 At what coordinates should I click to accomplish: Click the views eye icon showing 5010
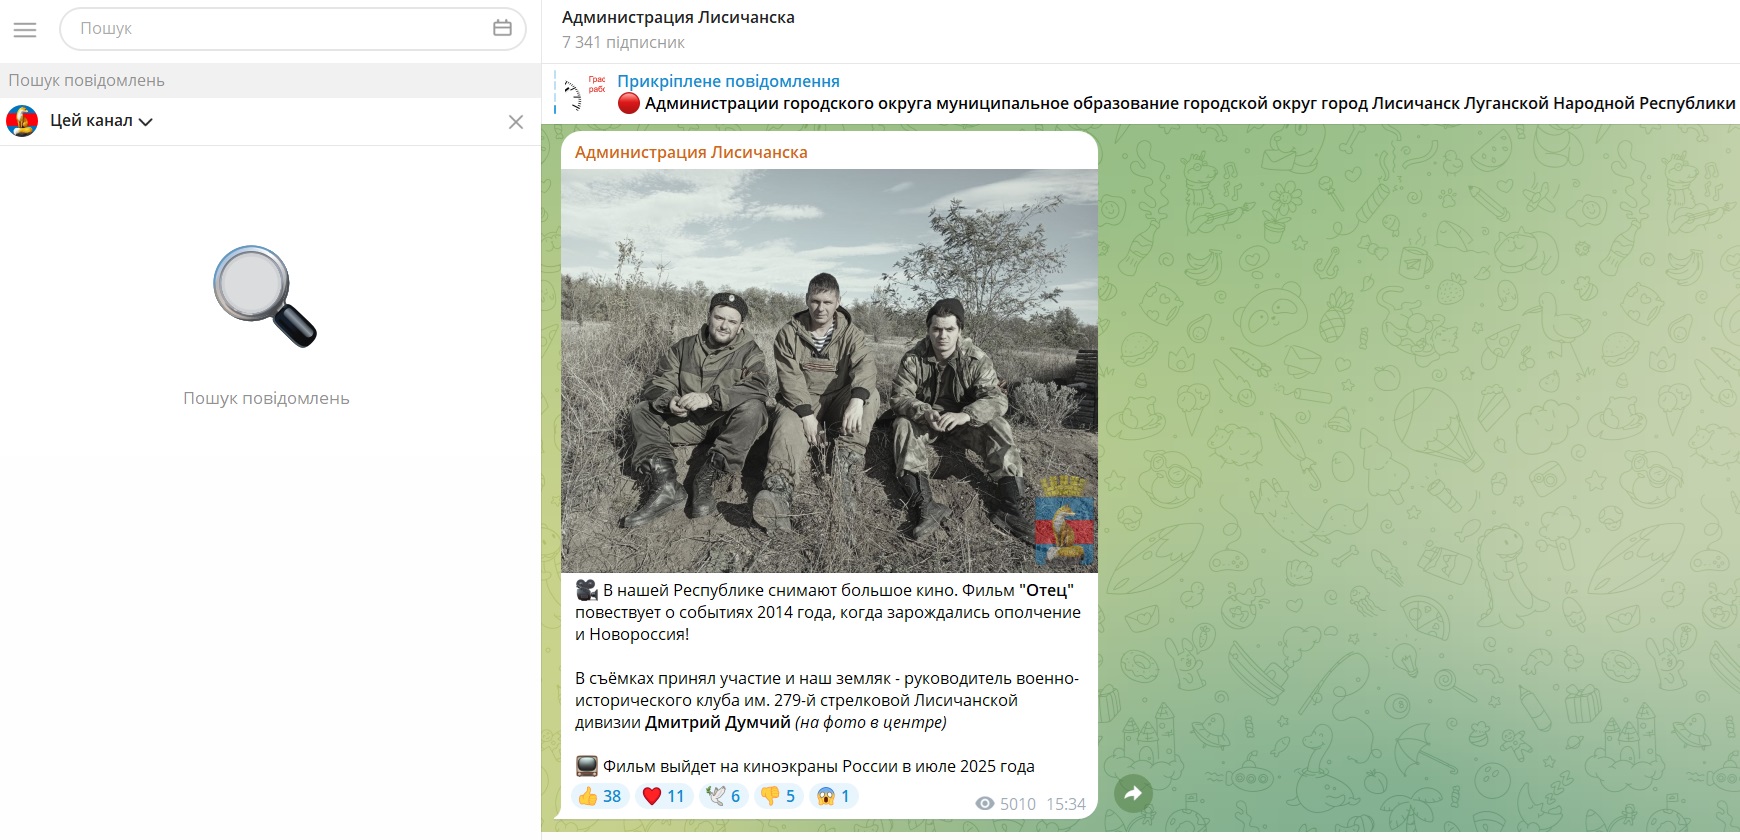[x=985, y=804]
